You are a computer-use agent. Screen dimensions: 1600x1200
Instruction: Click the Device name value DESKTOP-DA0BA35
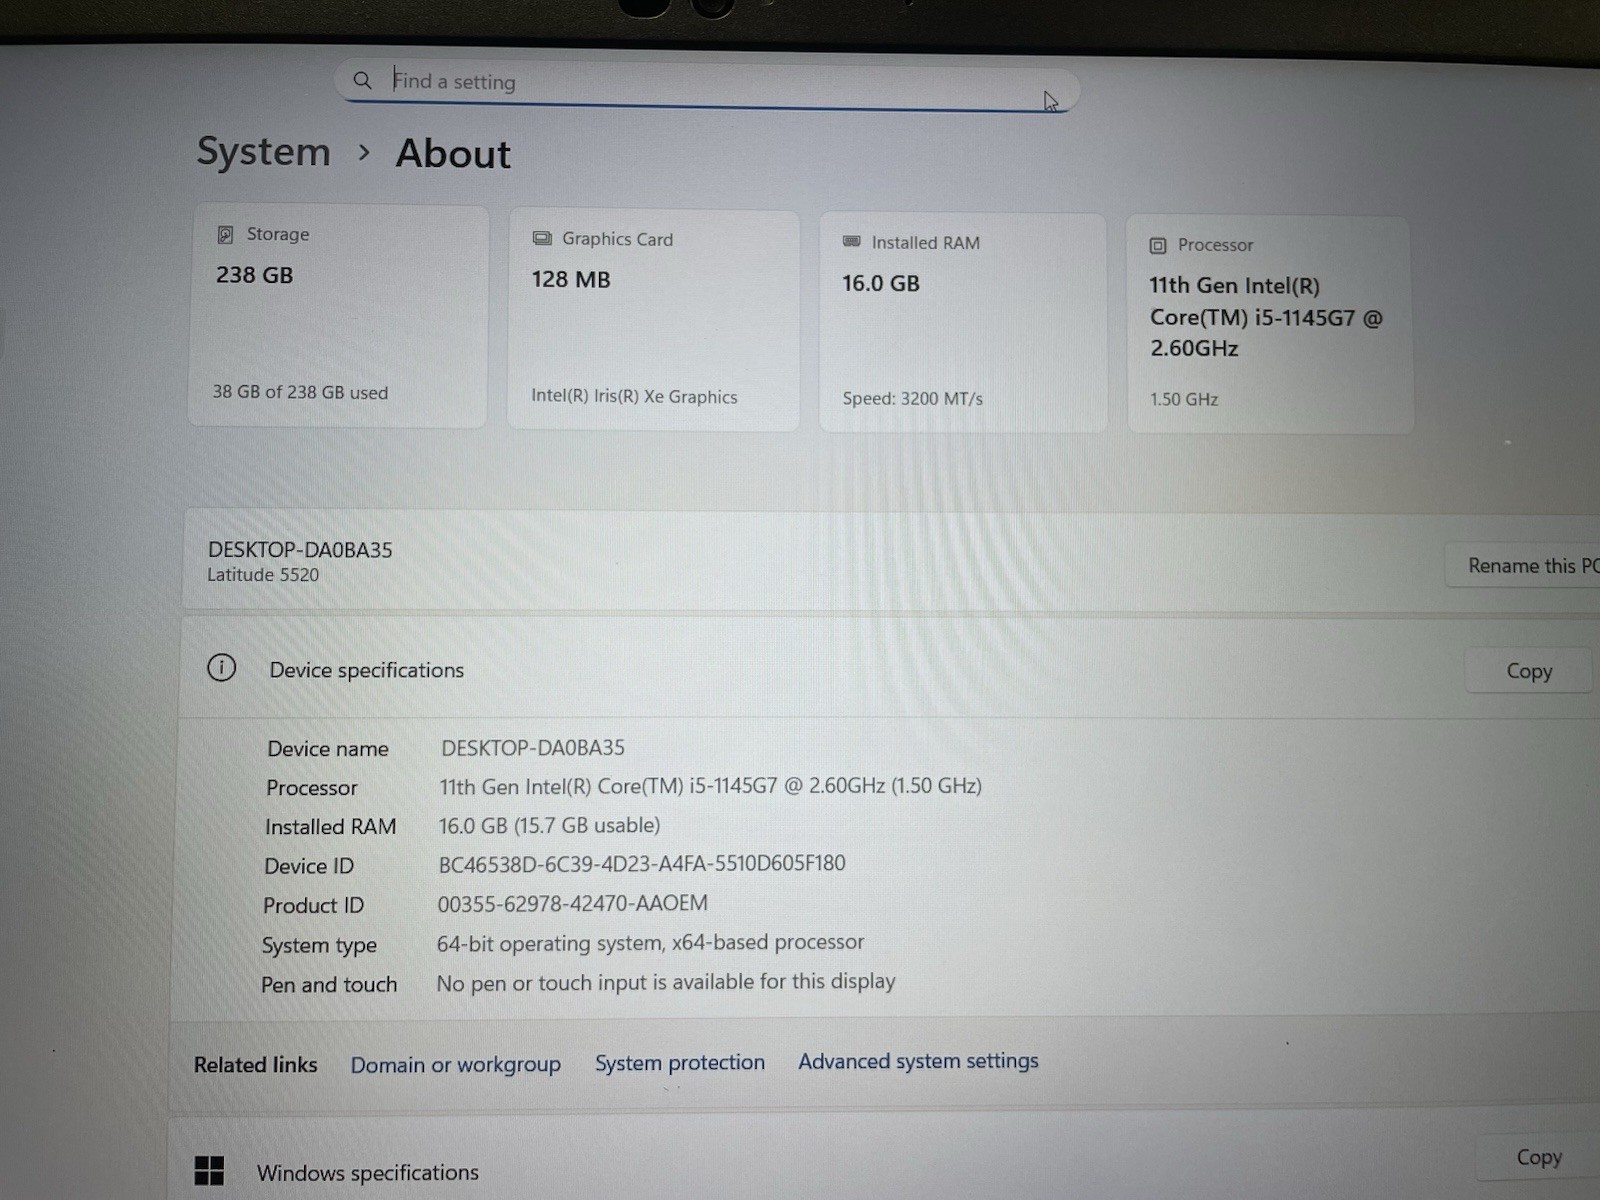coord(533,748)
